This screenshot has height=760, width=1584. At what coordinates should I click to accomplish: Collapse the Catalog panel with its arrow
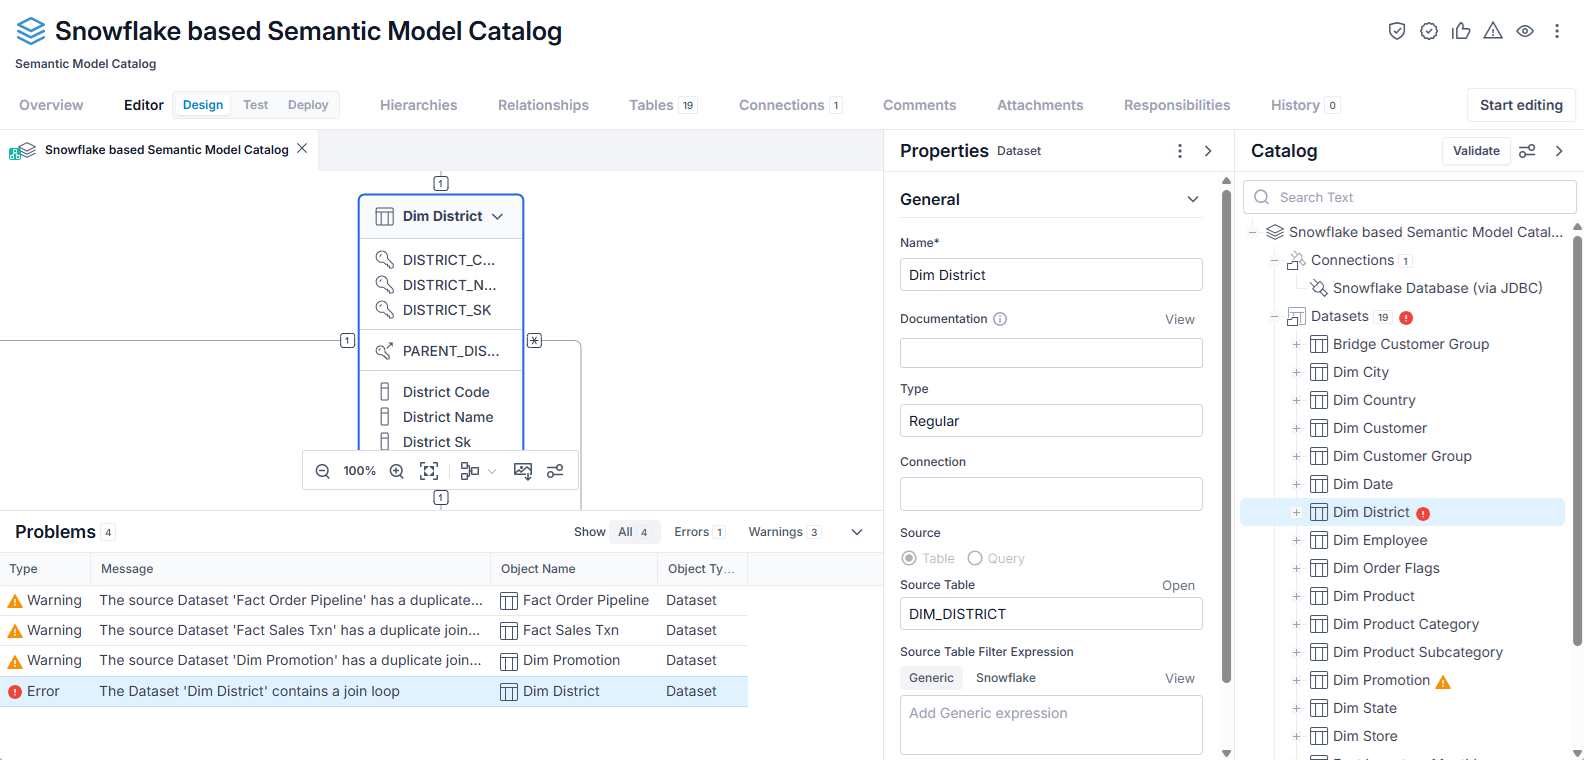point(1559,151)
